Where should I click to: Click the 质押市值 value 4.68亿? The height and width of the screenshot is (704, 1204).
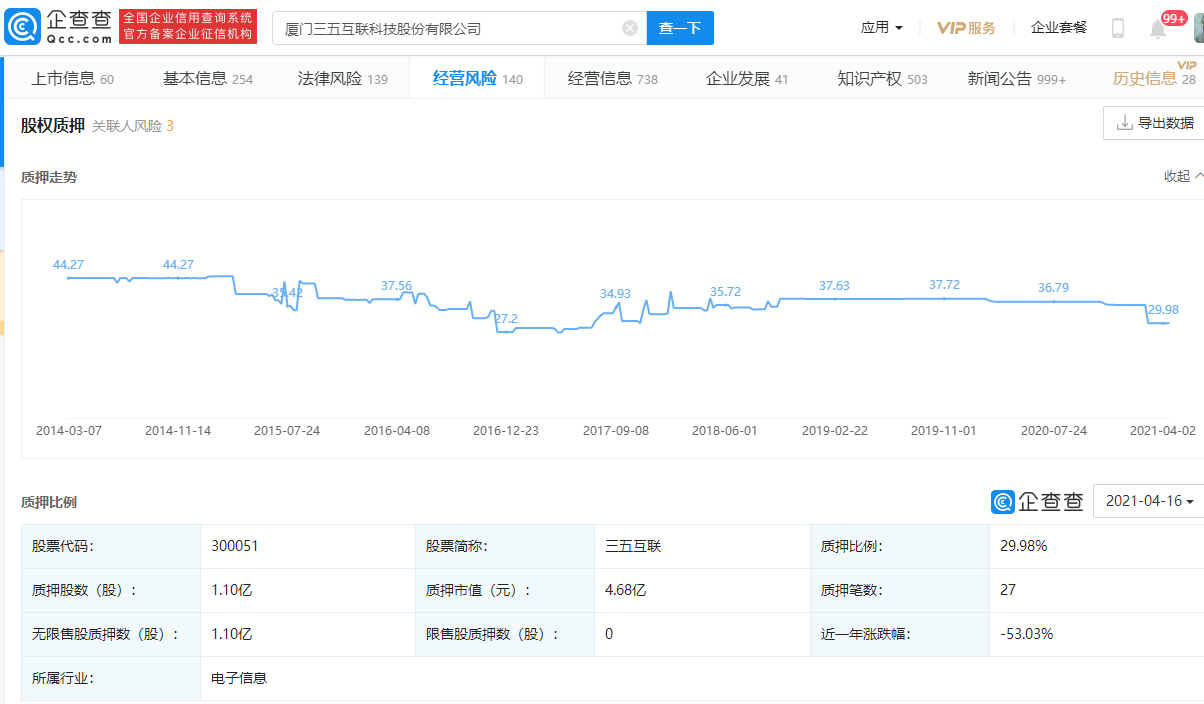click(x=626, y=590)
